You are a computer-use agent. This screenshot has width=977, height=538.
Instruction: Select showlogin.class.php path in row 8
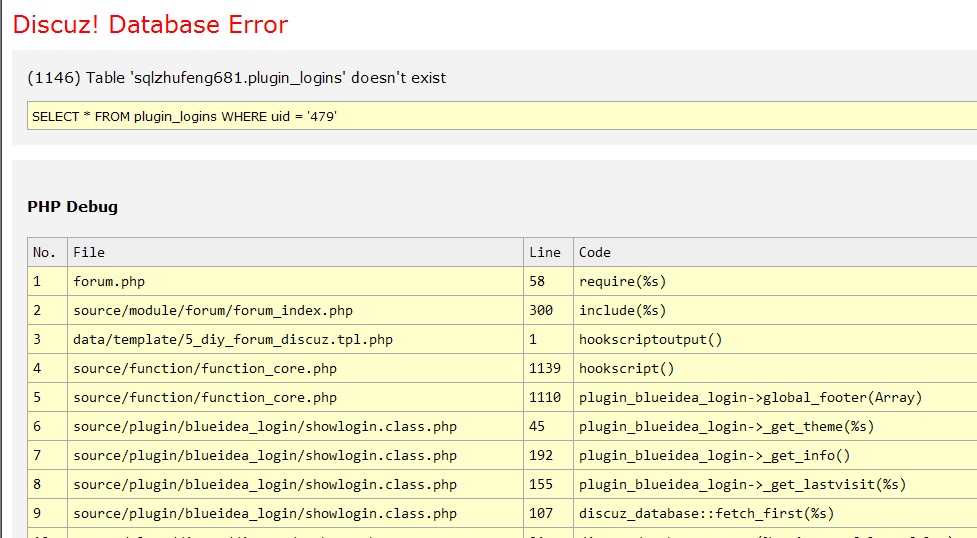(265, 484)
